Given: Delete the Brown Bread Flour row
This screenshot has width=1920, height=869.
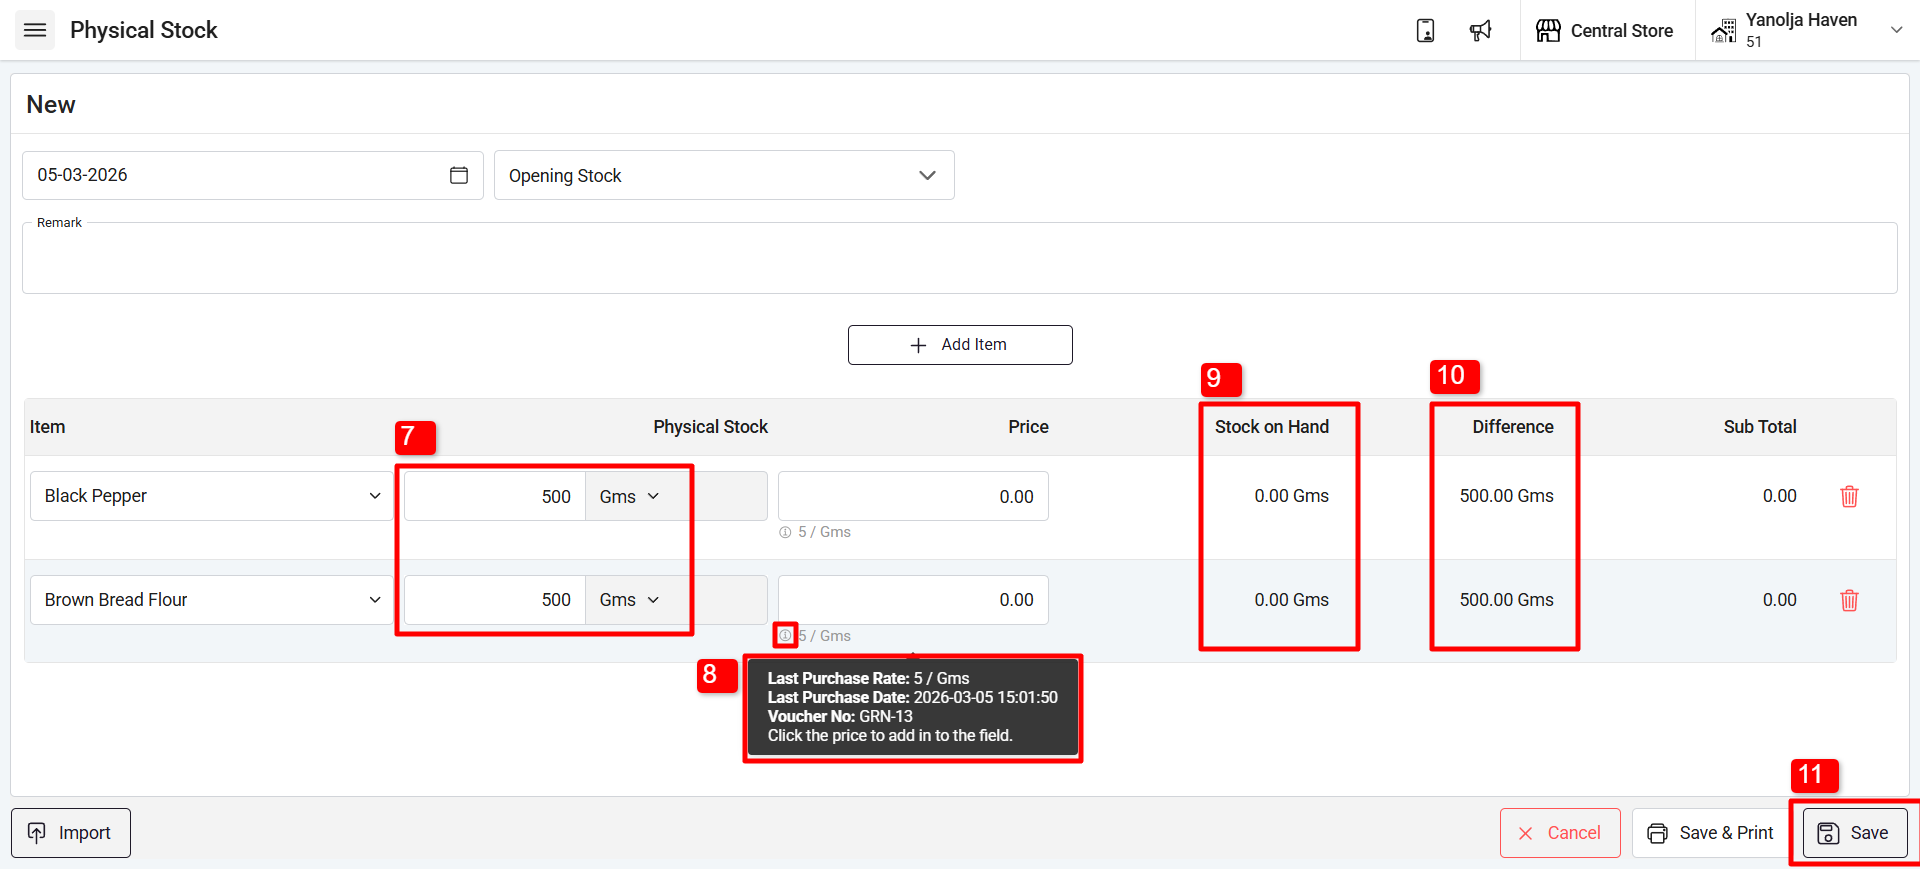Looking at the screenshot, I should click(x=1849, y=600).
